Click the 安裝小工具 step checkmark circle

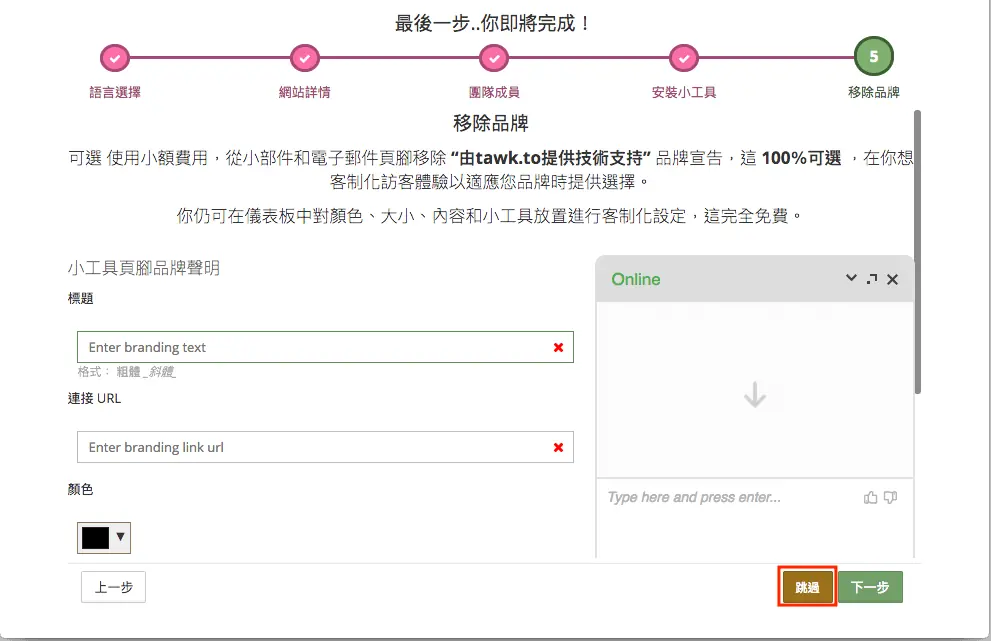click(x=684, y=58)
